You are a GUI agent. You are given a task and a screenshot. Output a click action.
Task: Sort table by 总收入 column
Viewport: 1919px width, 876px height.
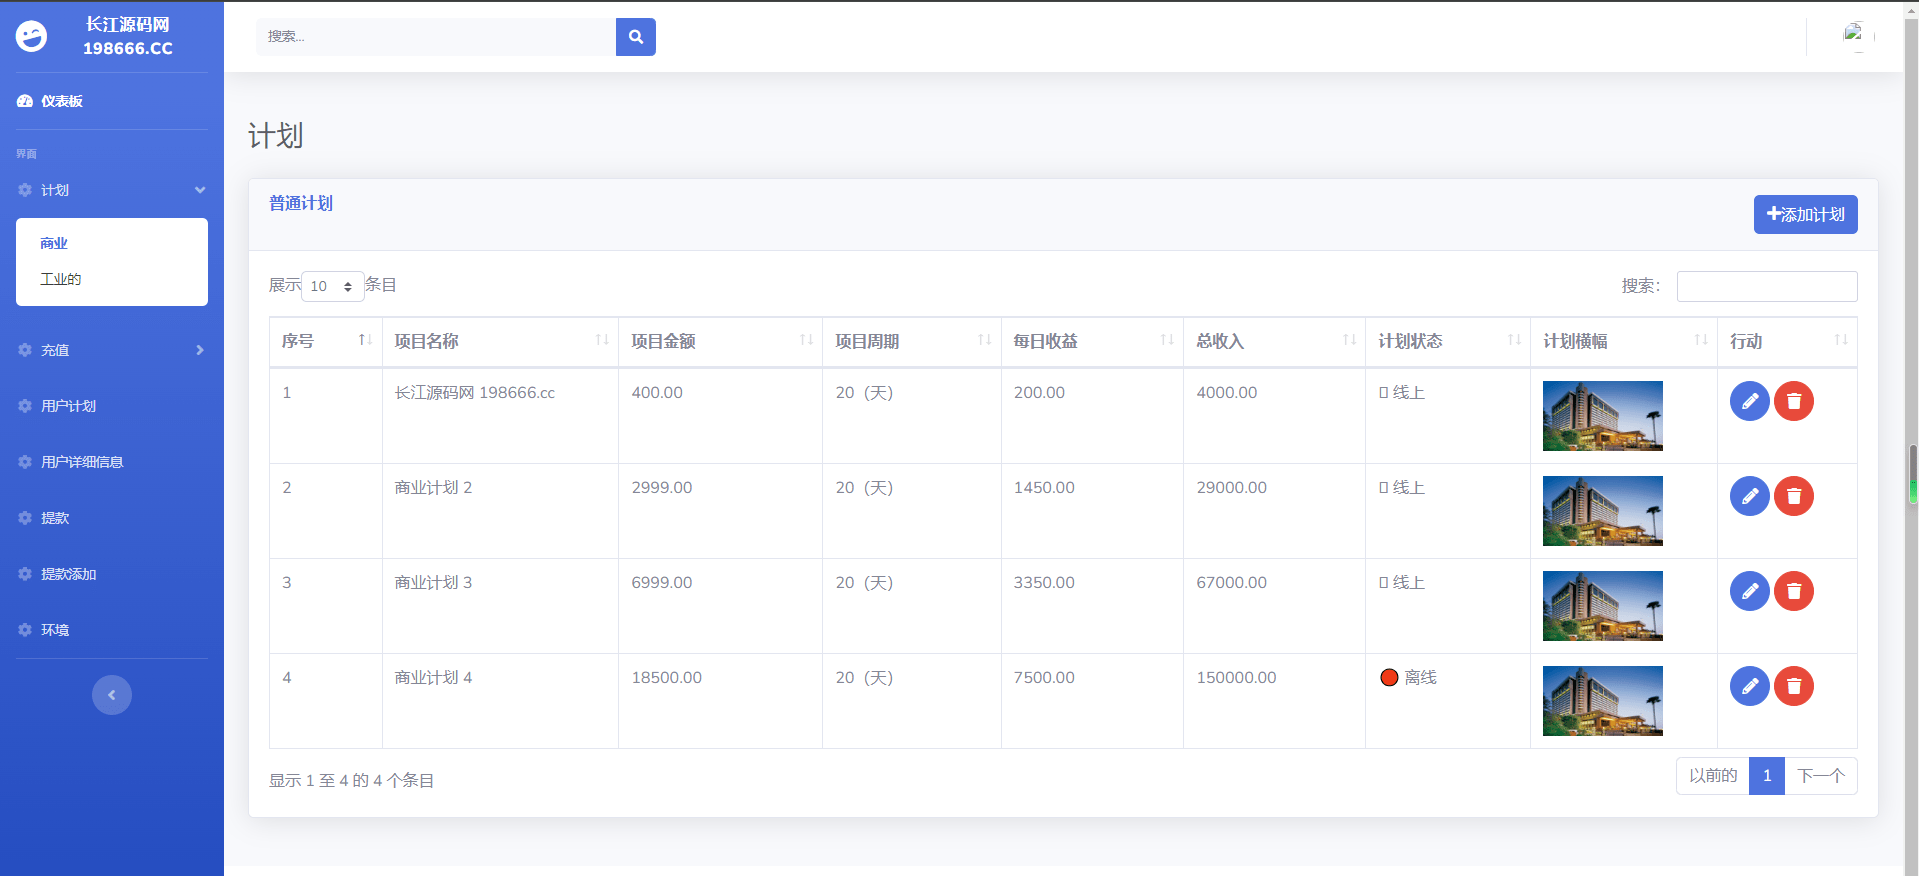click(1274, 341)
